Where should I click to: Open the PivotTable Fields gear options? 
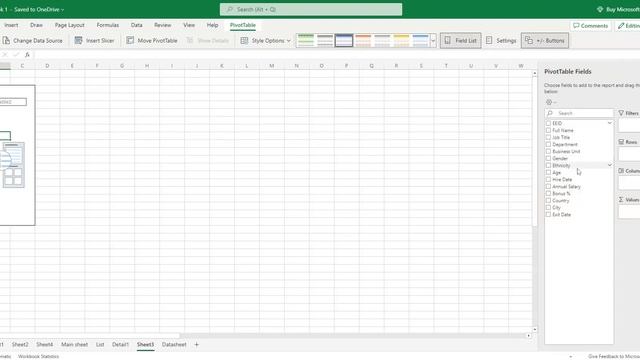tap(551, 102)
